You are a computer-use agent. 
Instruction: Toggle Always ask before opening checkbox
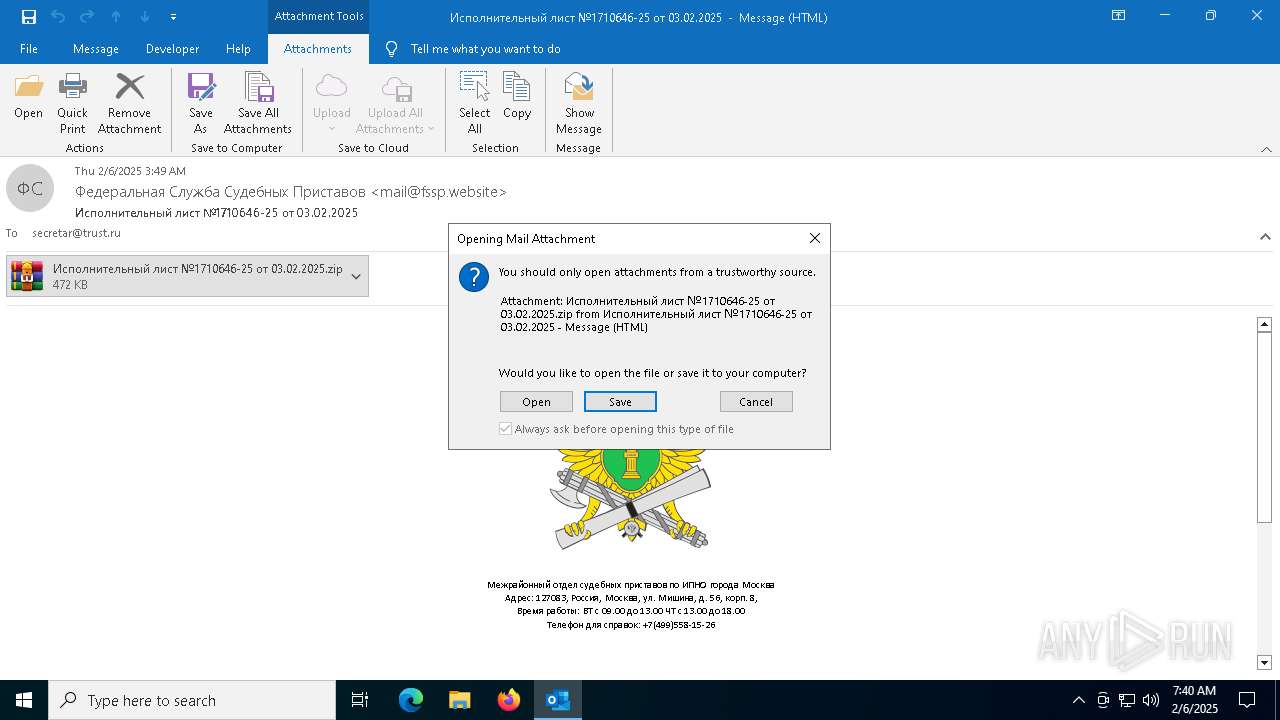click(x=506, y=429)
